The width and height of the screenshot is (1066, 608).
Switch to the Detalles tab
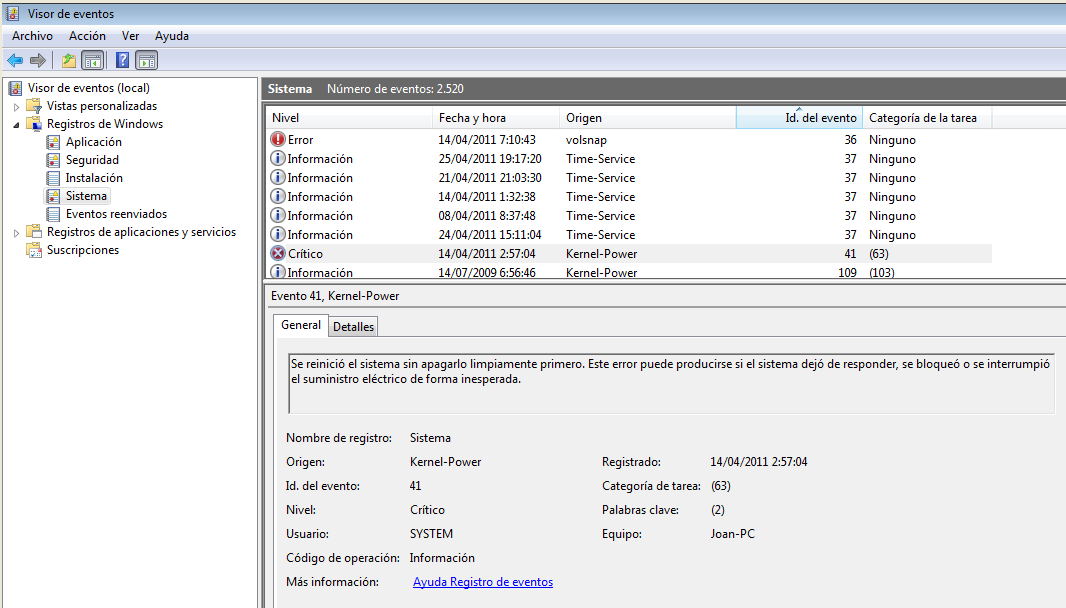pyautogui.click(x=353, y=327)
